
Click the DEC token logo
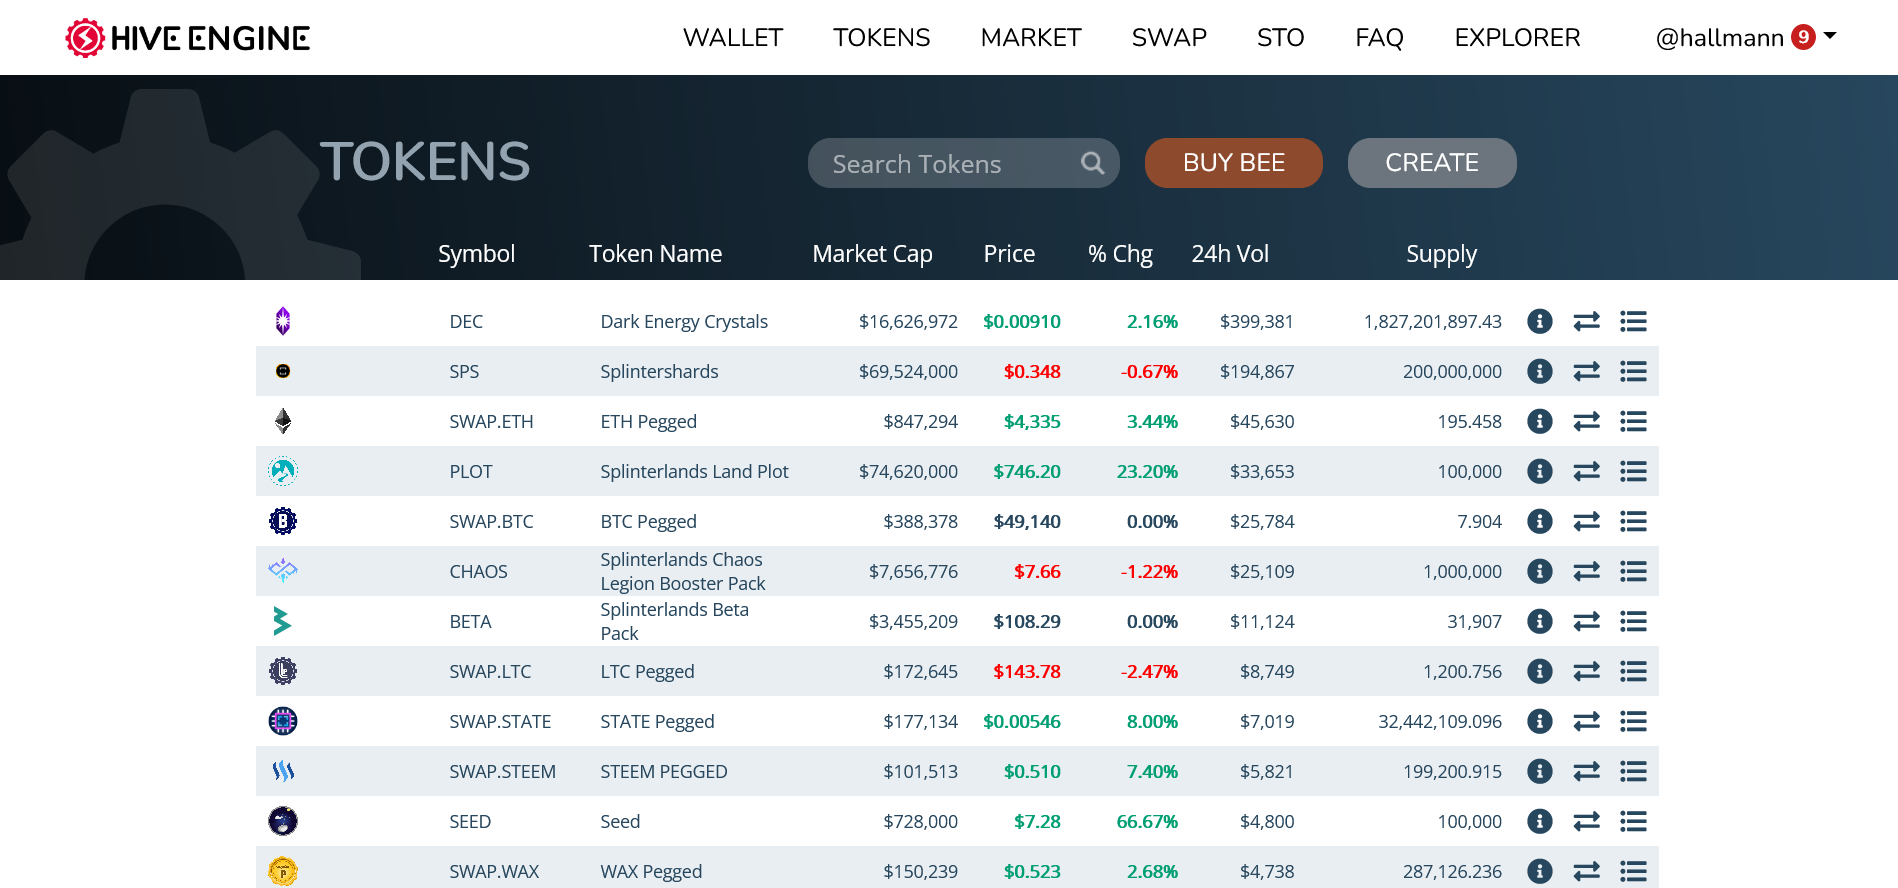pos(283,321)
